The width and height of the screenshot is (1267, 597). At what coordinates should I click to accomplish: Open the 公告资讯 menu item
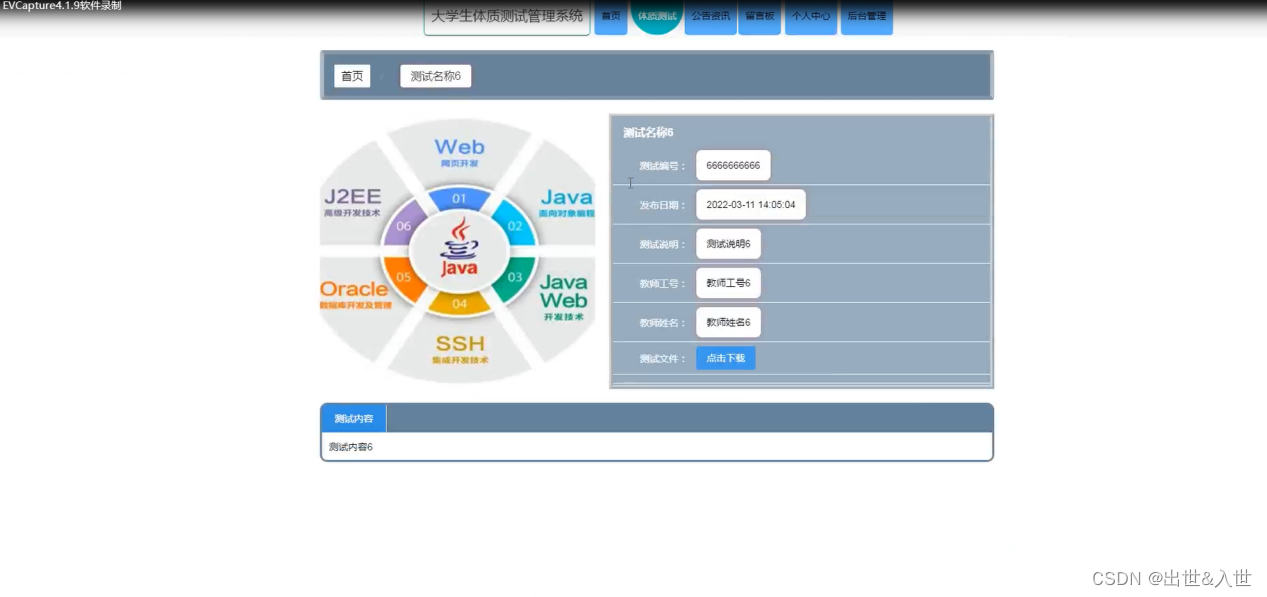coord(711,17)
